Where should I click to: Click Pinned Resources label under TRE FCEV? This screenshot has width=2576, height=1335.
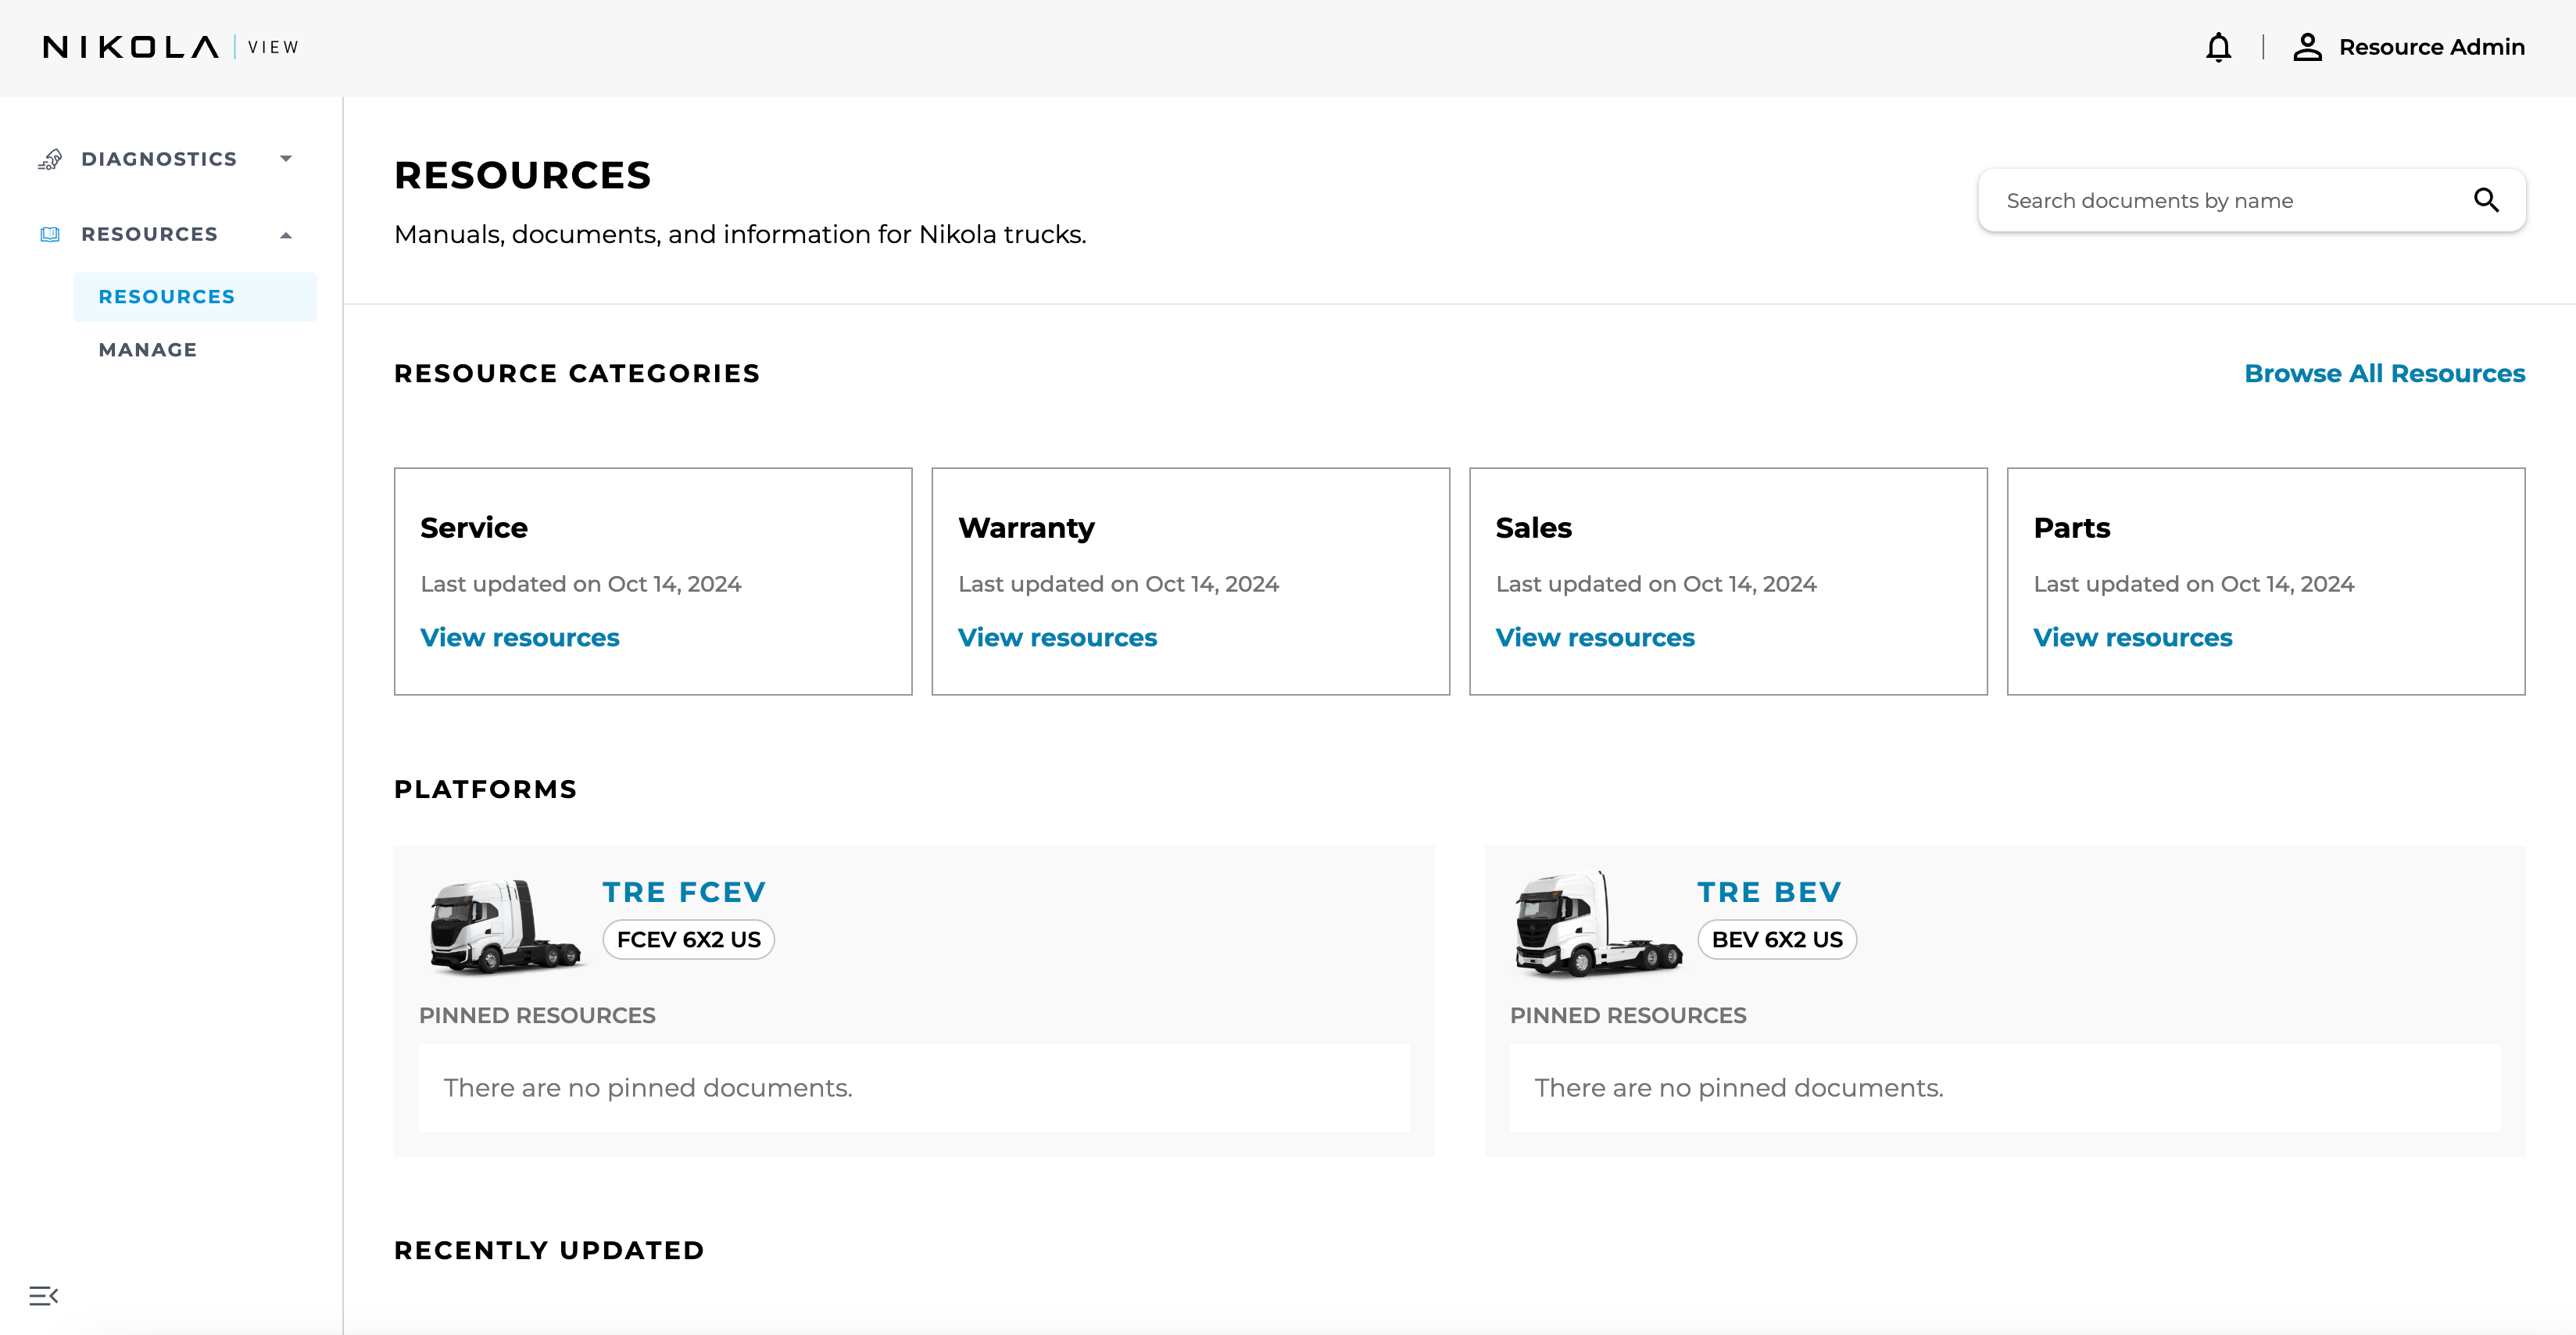[x=537, y=1016]
